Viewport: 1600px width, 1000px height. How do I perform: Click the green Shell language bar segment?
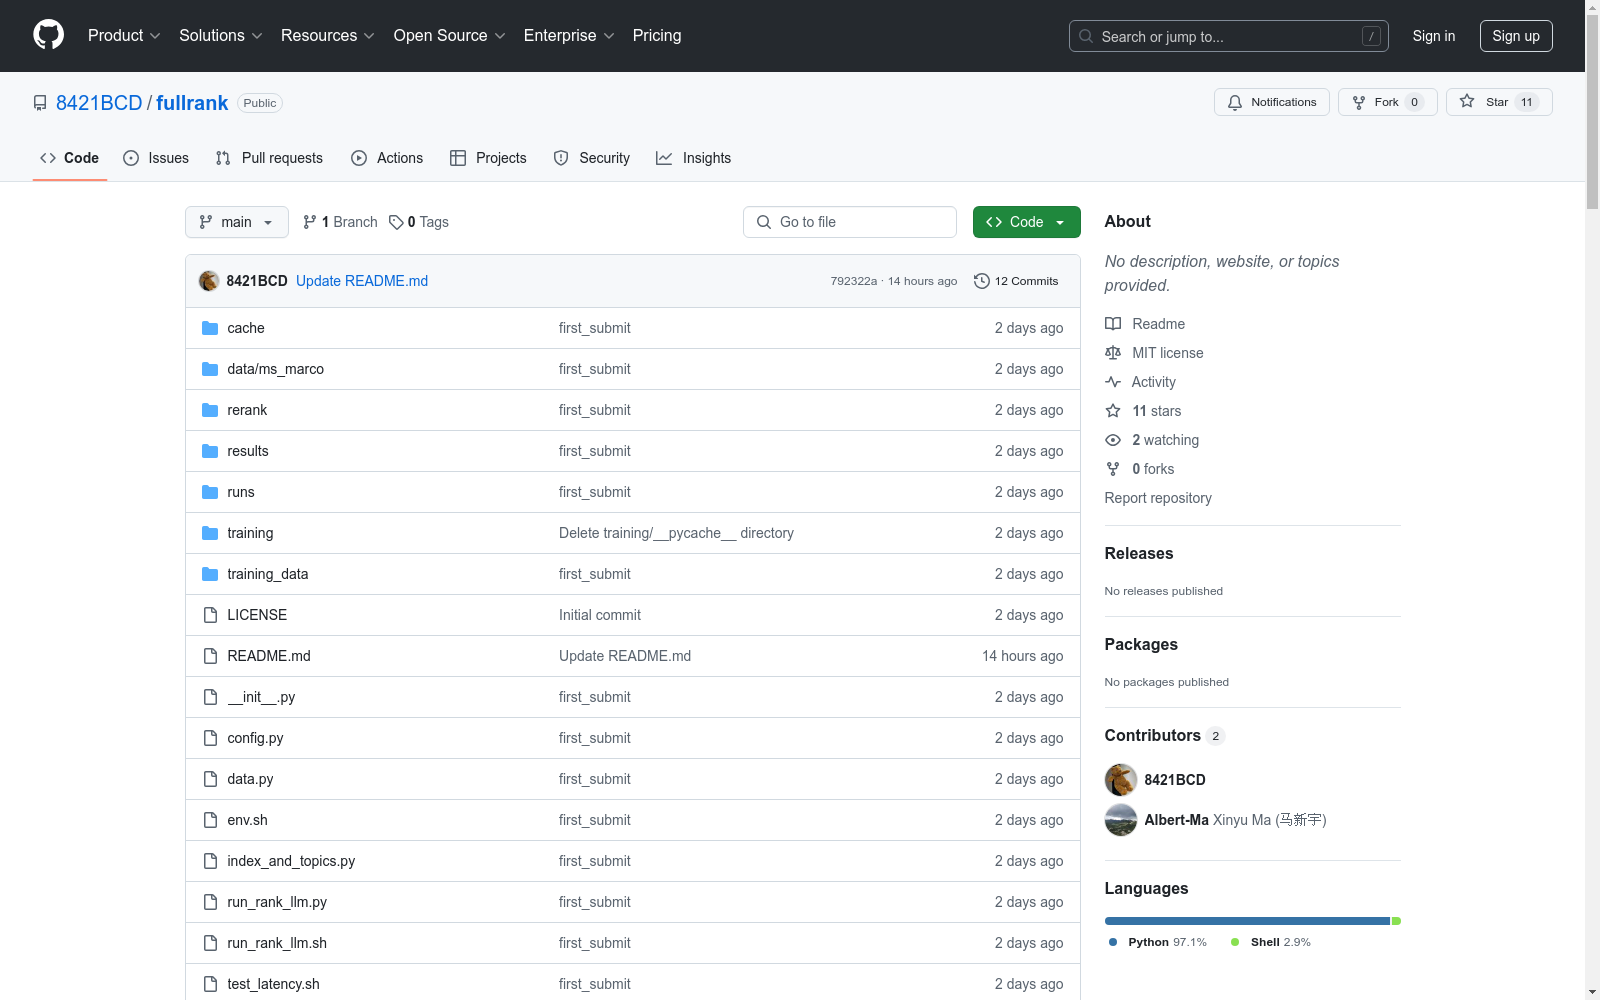[1396, 921]
